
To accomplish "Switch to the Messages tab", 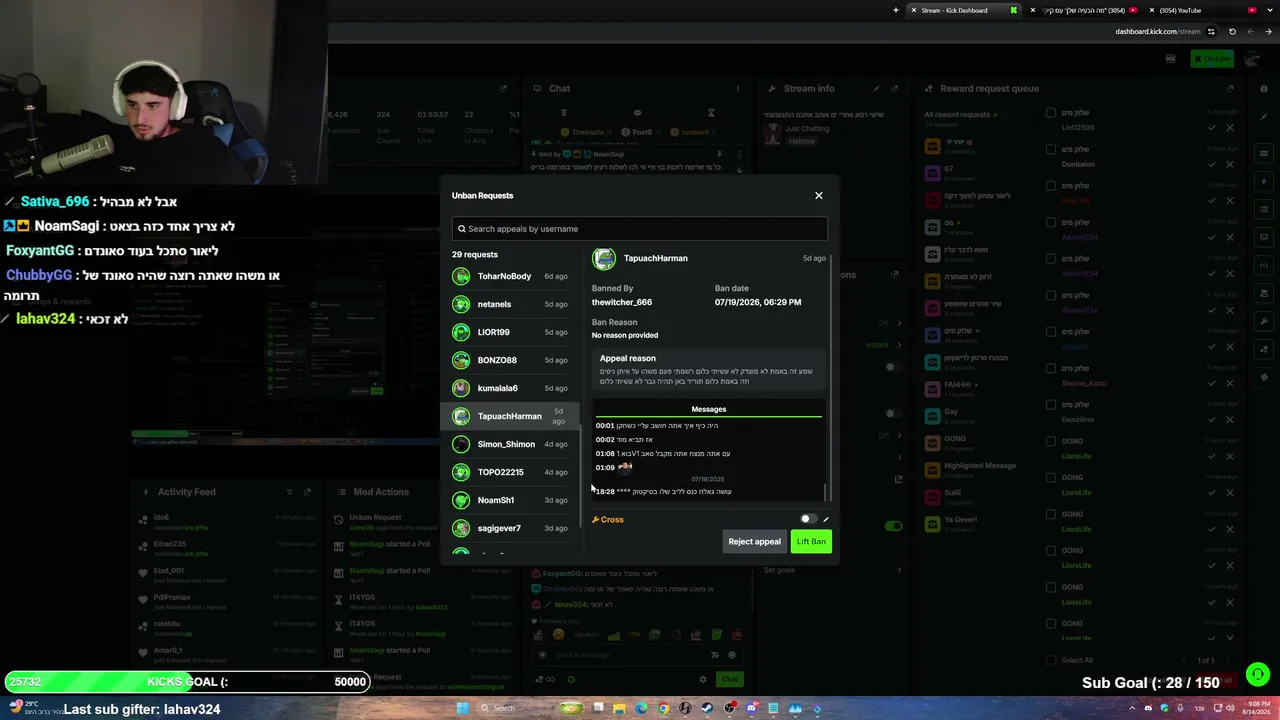I will coord(708,409).
